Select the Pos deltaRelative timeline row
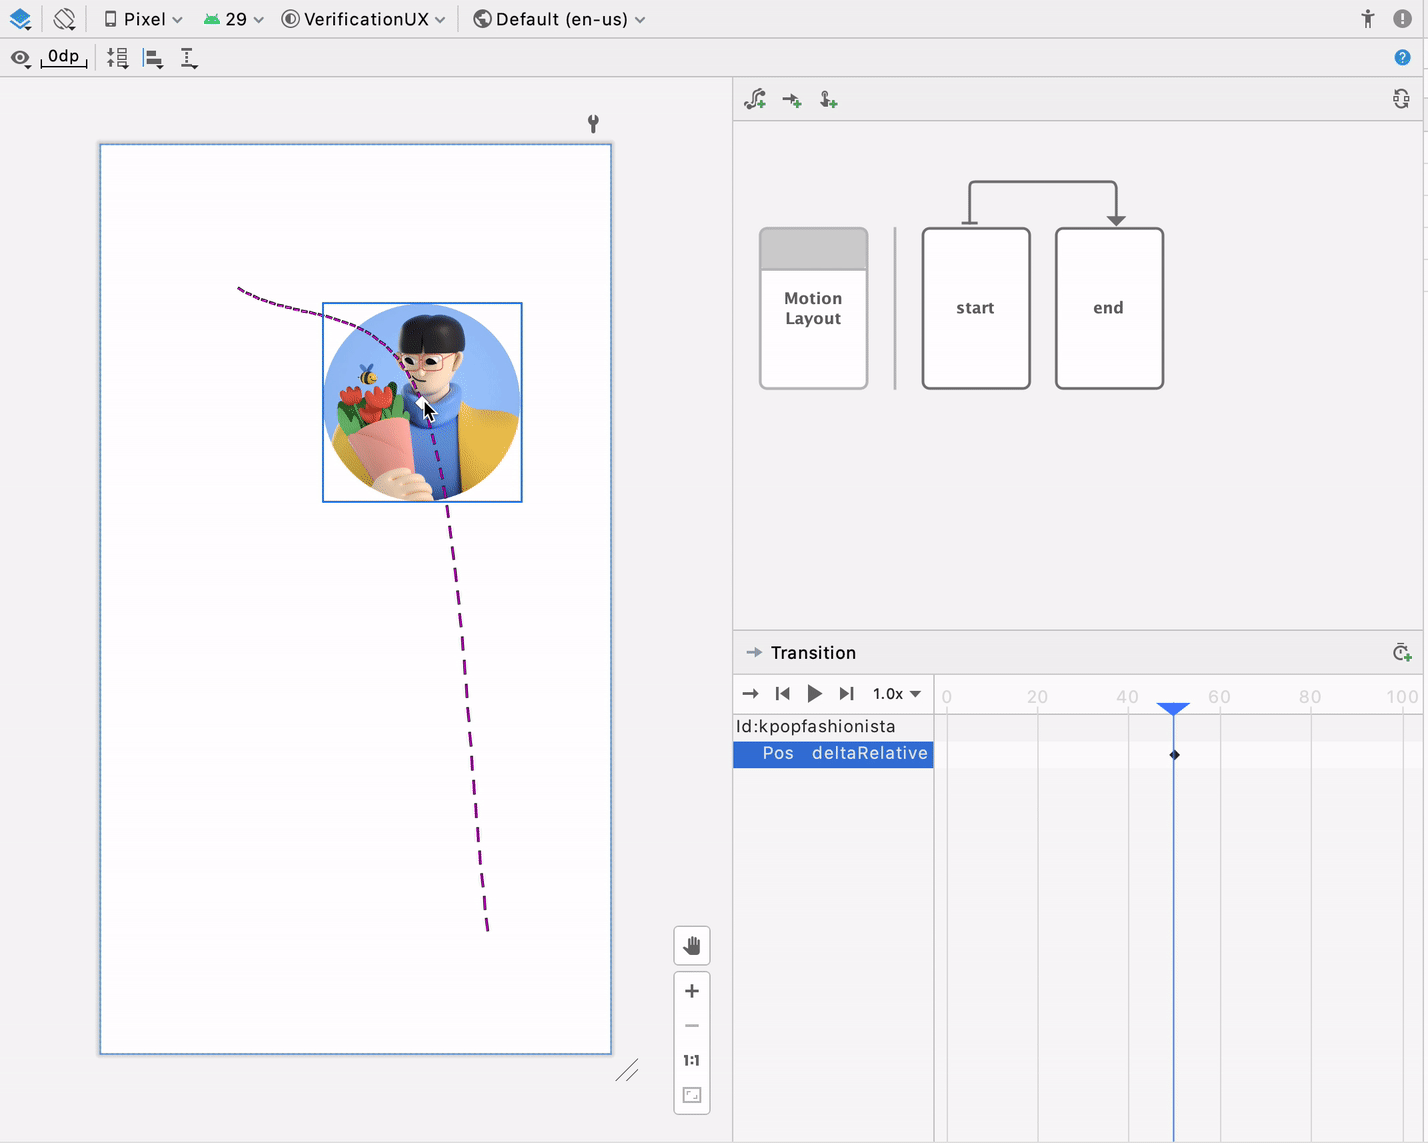The height and width of the screenshot is (1143, 1428). click(x=833, y=754)
